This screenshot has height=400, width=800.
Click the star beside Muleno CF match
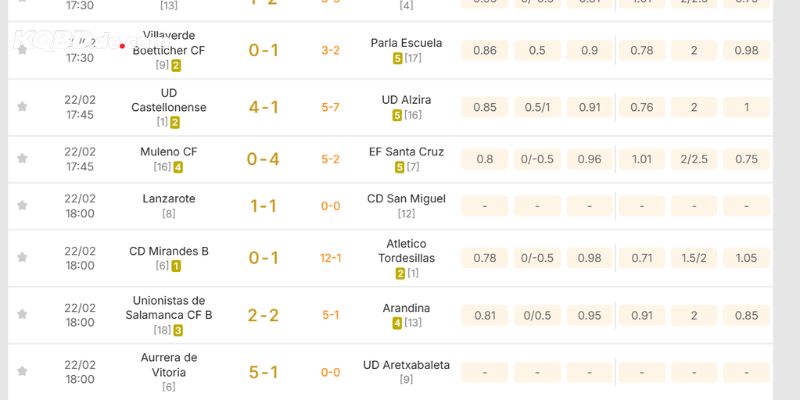pyautogui.click(x=22, y=159)
